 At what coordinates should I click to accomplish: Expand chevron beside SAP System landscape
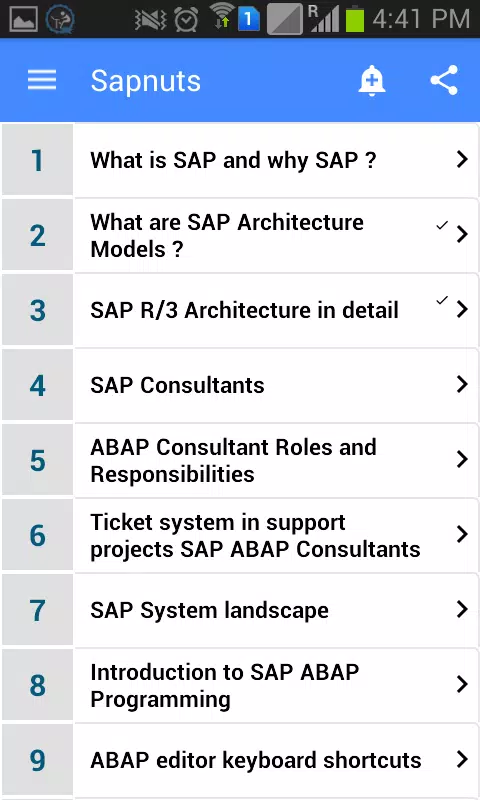pos(462,609)
